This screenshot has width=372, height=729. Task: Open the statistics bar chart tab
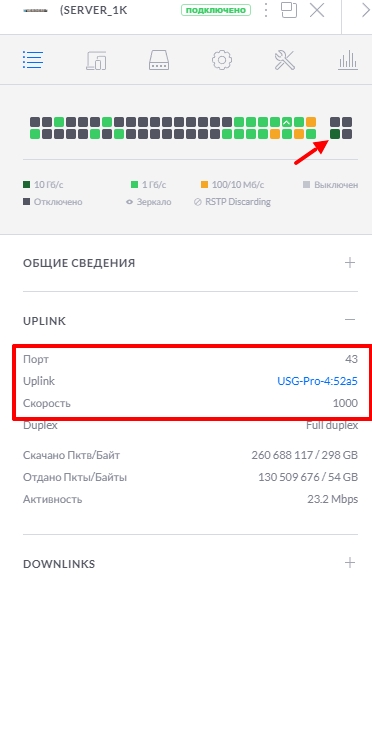pyautogui.click(x=348, y=60)
